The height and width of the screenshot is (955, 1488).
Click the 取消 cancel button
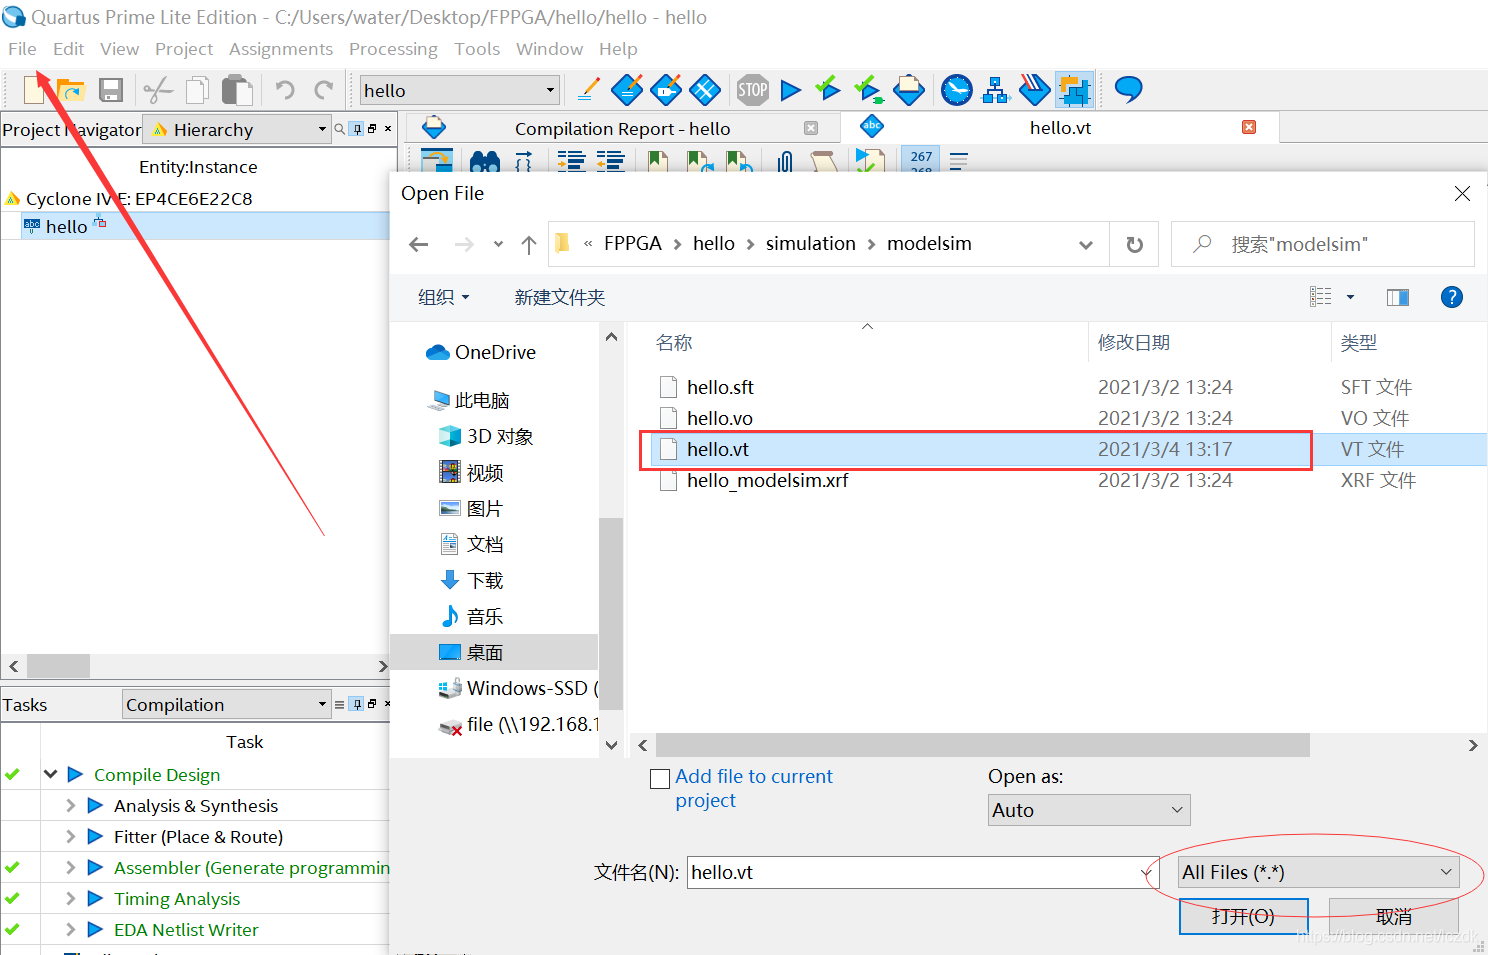1394,917
